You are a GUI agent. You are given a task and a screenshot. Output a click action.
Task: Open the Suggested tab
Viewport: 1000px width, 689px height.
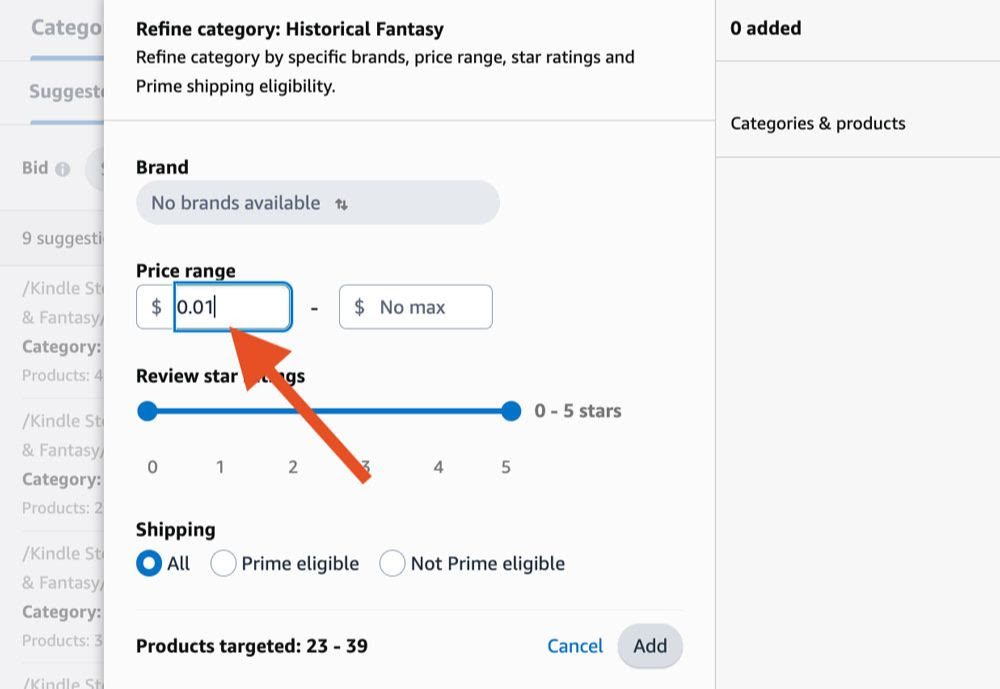point(67,92)
